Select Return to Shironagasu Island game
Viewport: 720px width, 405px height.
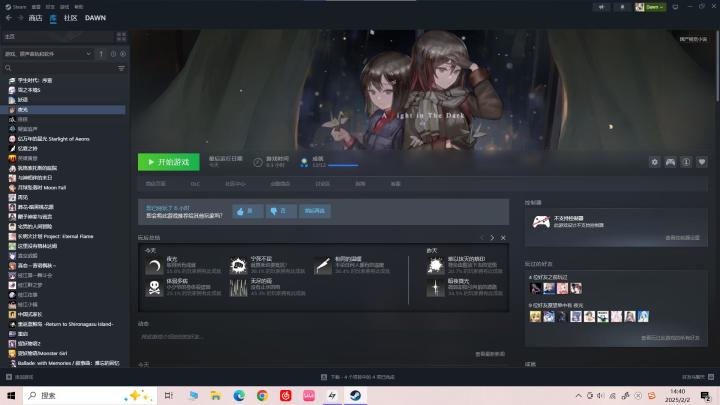(x=65, y=324)
